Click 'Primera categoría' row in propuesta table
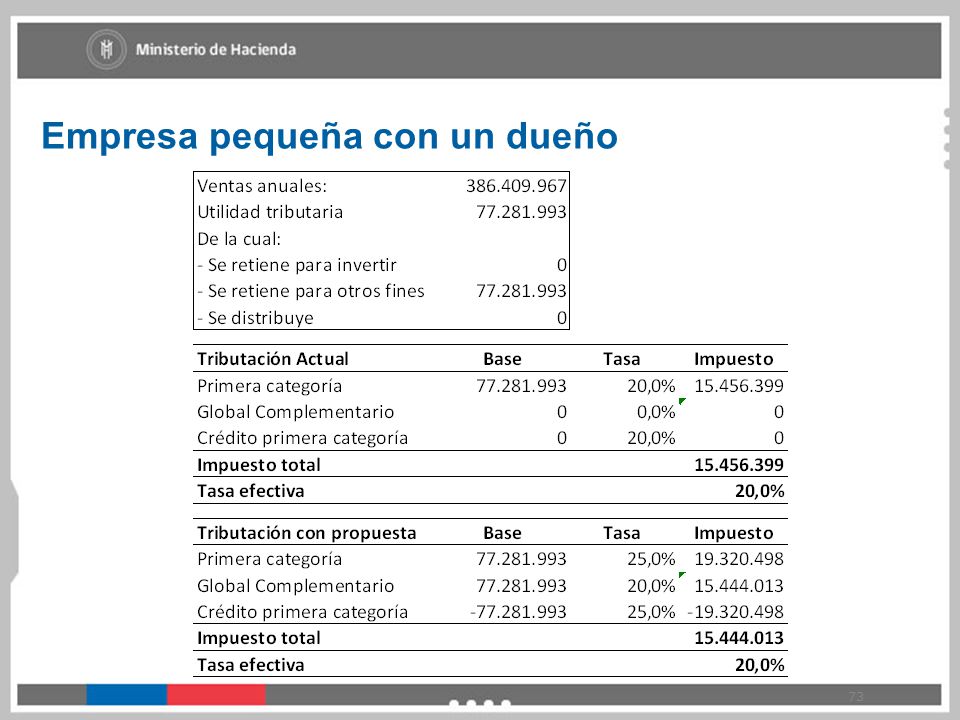The image size is (960, 720). click(x=269, y=559)
